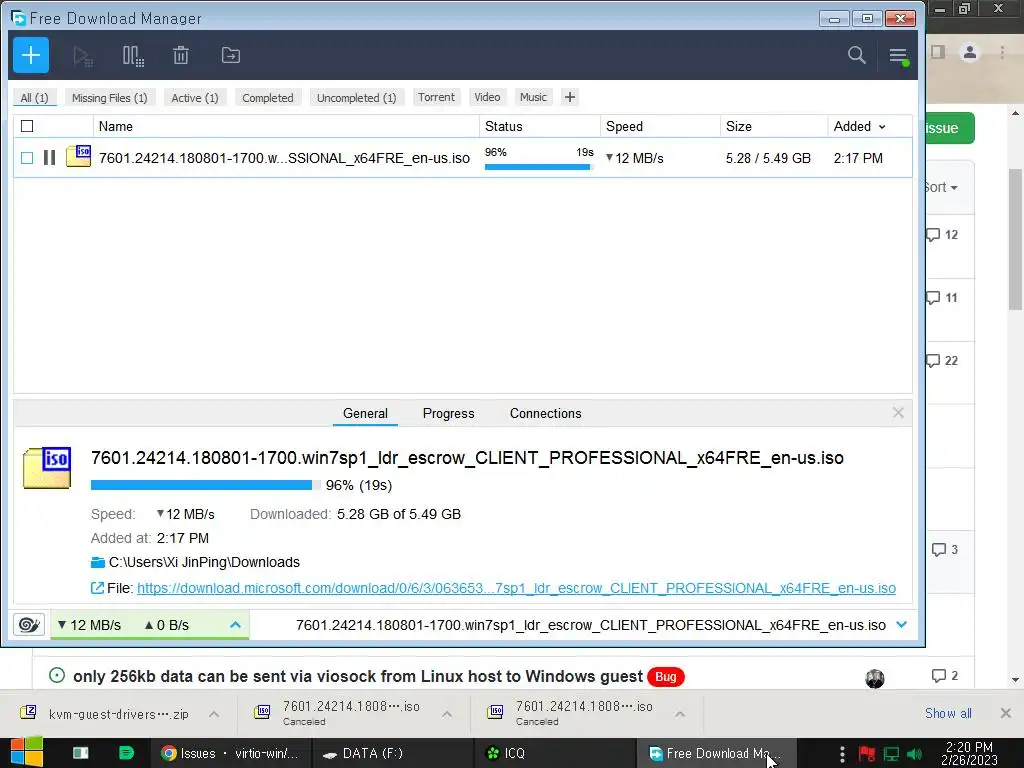
Task: Switch to the Progress details tab
Action: (449, 413)
